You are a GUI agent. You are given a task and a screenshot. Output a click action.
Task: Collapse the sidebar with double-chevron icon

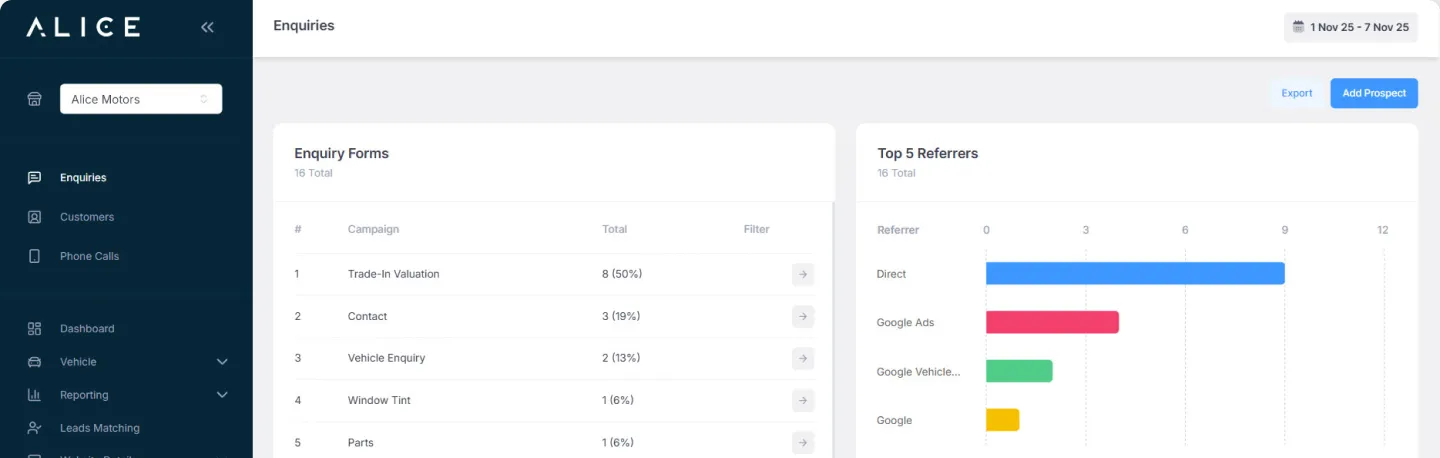(x=207, y=27)
